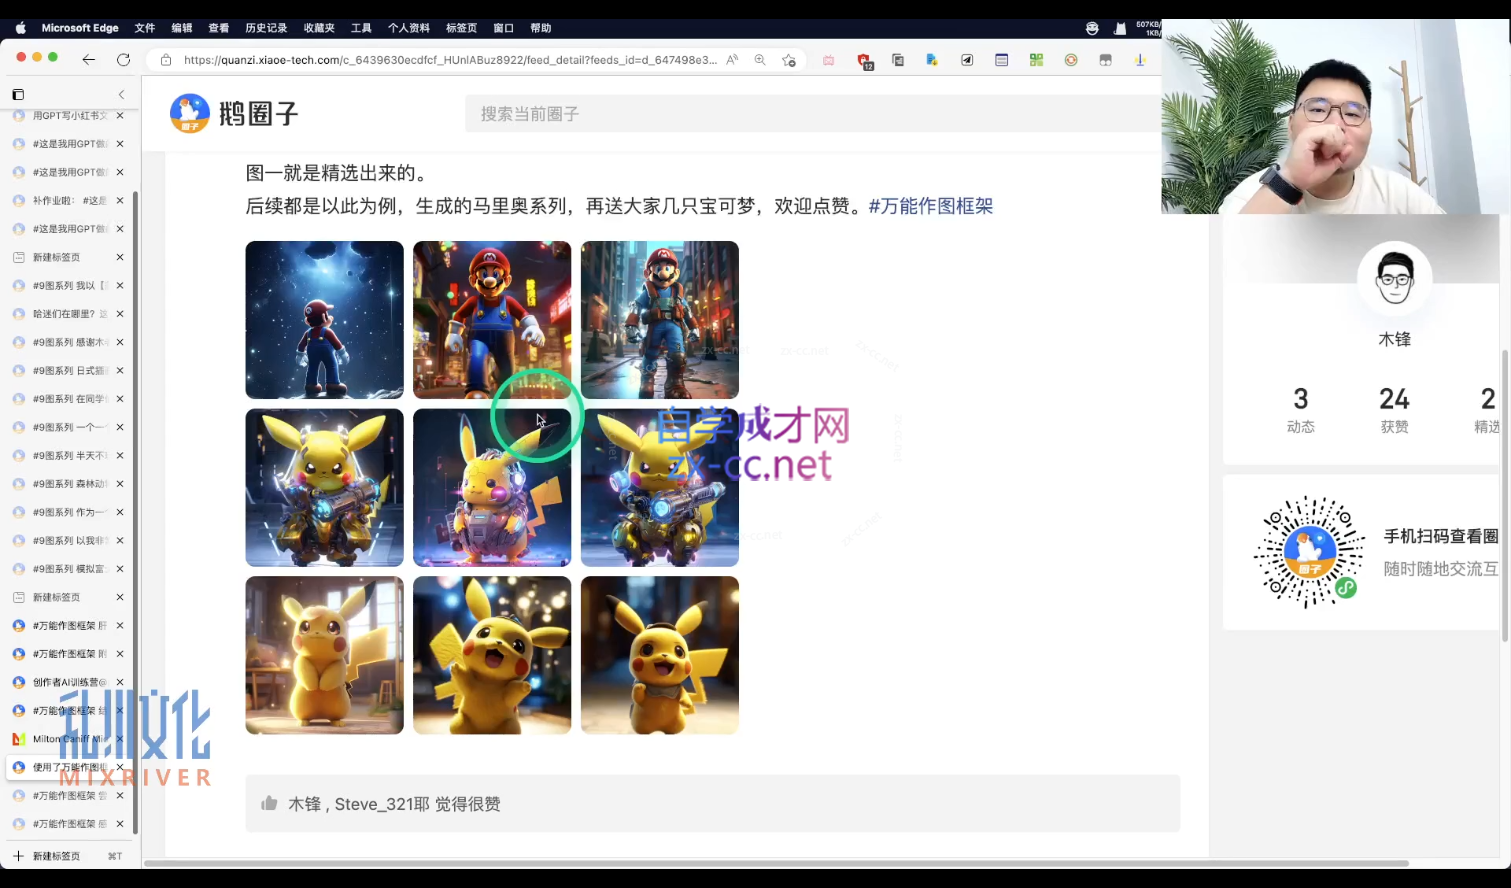
Task: Open the read aloud icon in address bar
Action: [732, 60]
